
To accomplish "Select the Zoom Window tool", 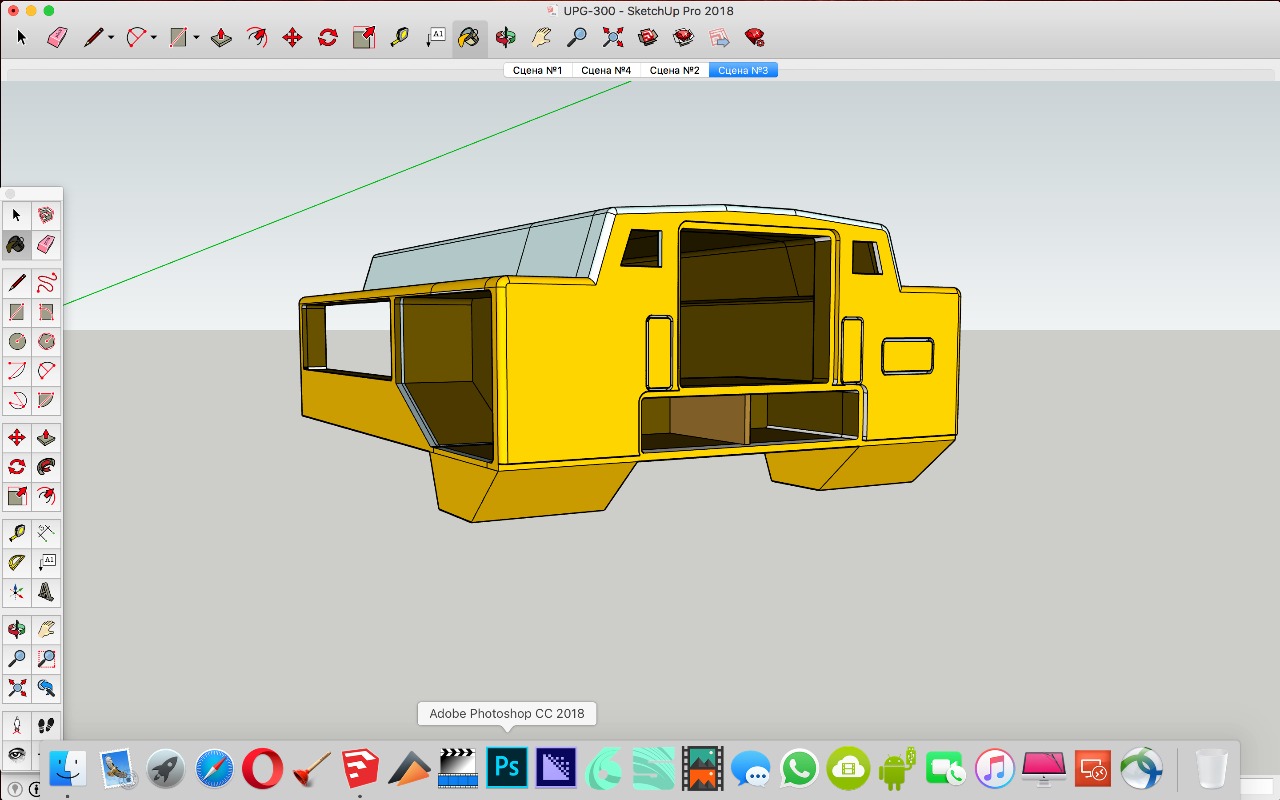I will tap(46, 659).
